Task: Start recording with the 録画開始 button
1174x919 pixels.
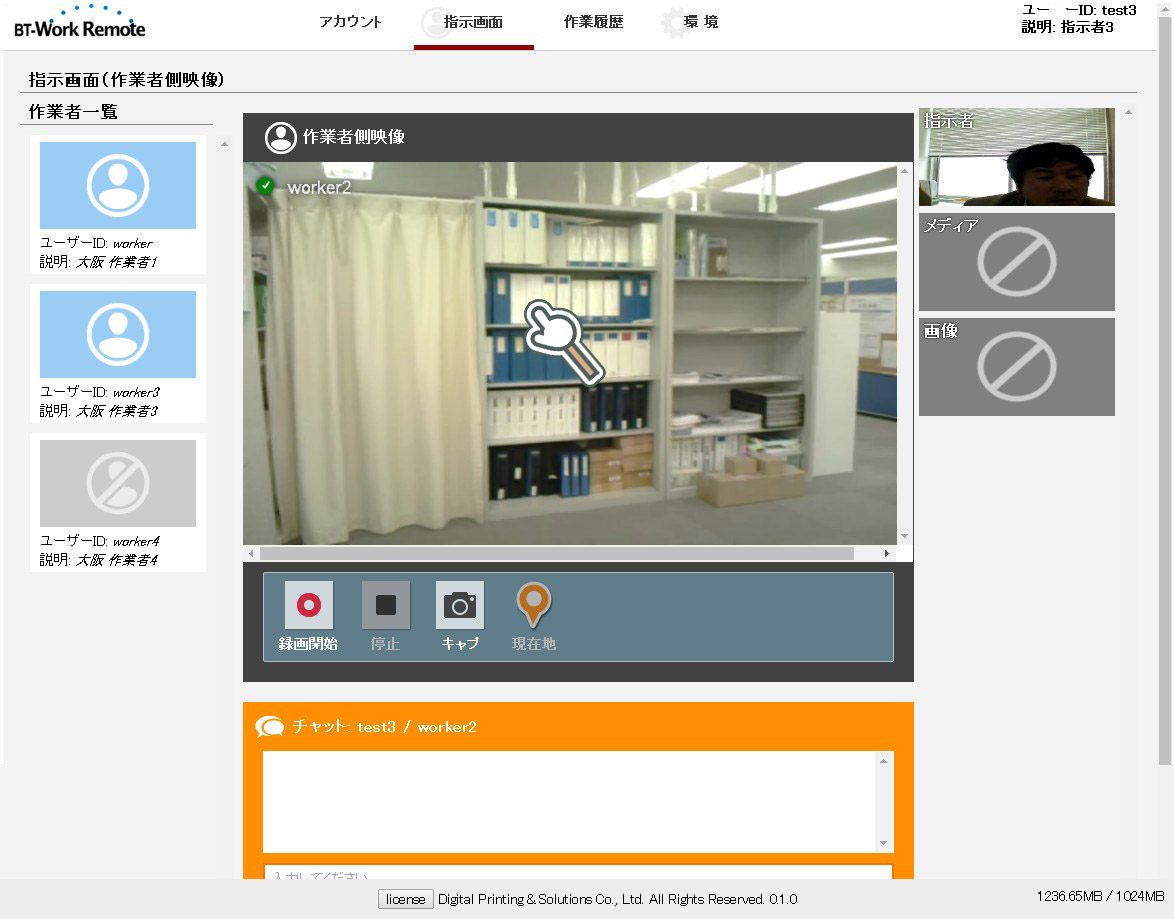Action: [x=309, y=606]
